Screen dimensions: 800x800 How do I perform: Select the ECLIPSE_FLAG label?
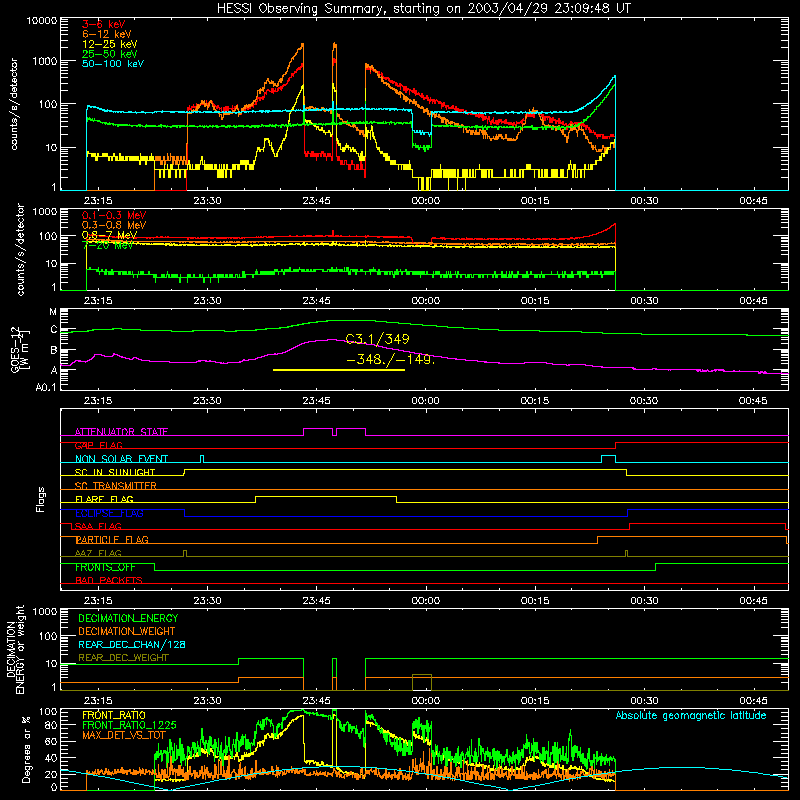tap(109, 513)
